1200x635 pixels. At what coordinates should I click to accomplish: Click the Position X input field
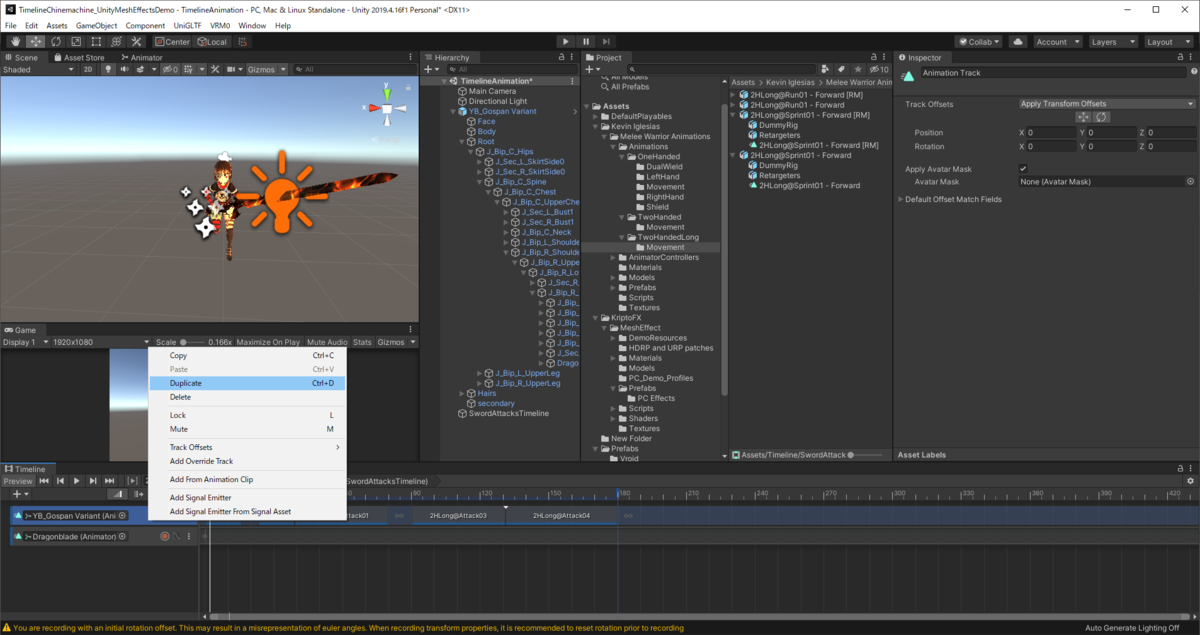coord(1049,132)
